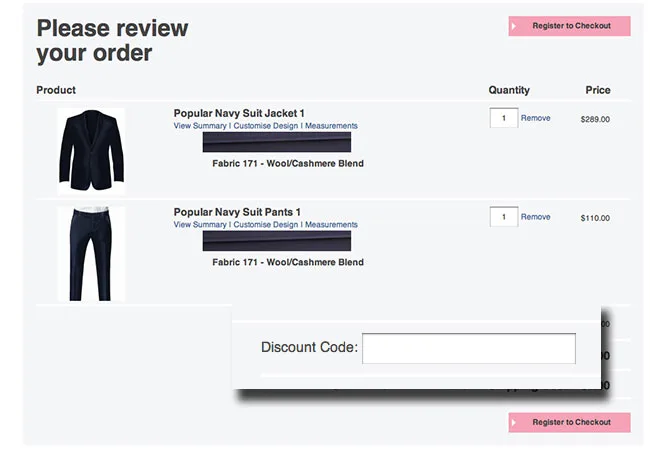Click the bottom Register to Checkout button

tap(570, 422)
